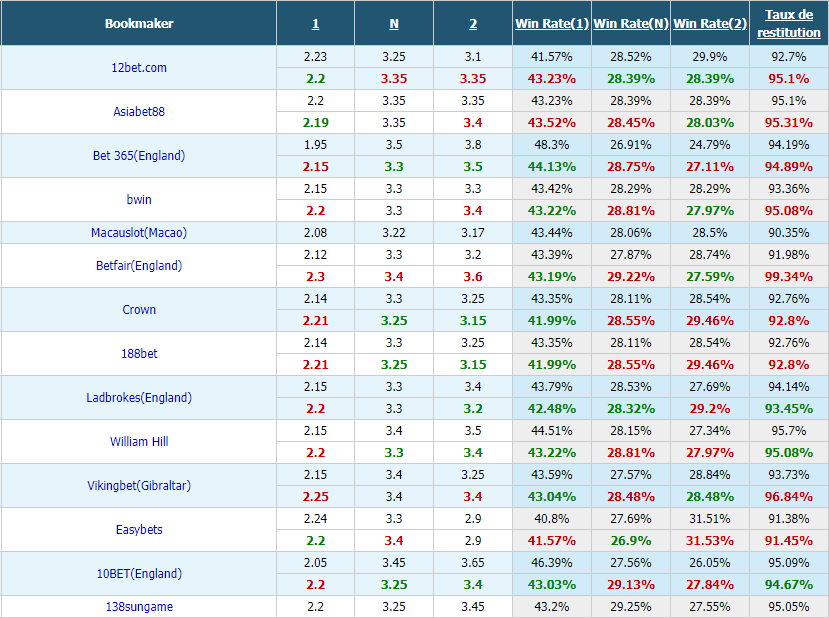This screenshot has height=618, width=829.
Task: Sort by the column header 1
Action: 315,24
